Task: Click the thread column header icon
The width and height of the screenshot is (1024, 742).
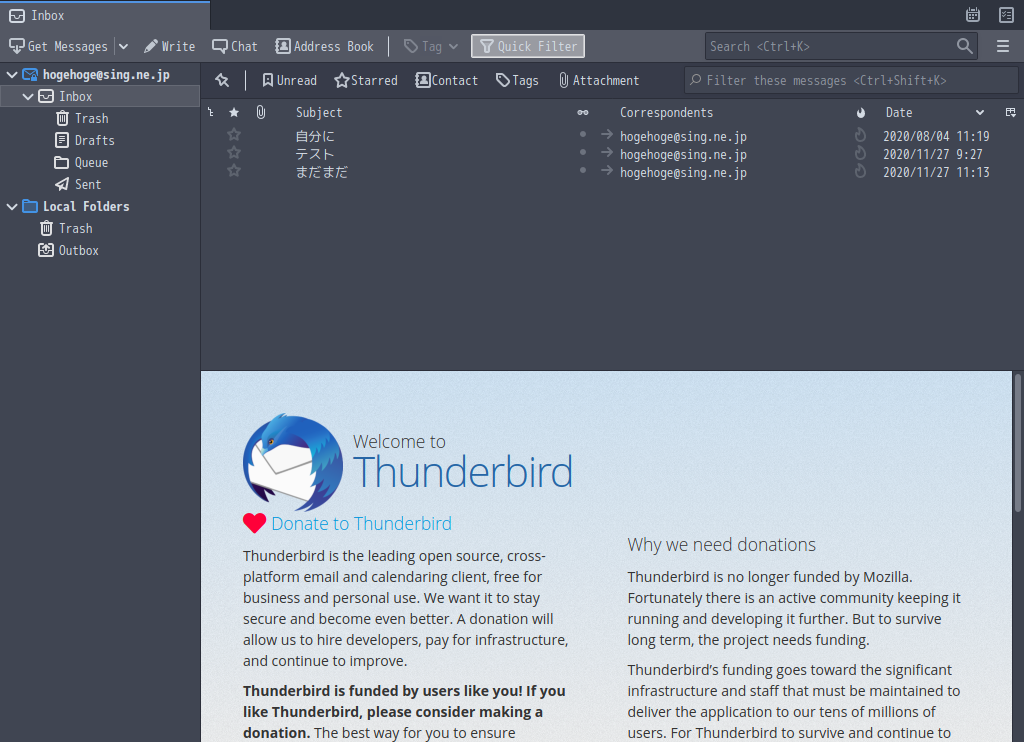Action: pos(211,112)
